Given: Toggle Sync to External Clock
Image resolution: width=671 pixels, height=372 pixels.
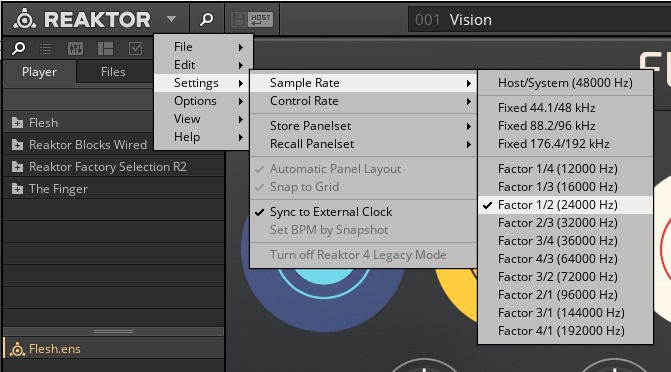Looking at the screenshot, I should tap(364, 212).
